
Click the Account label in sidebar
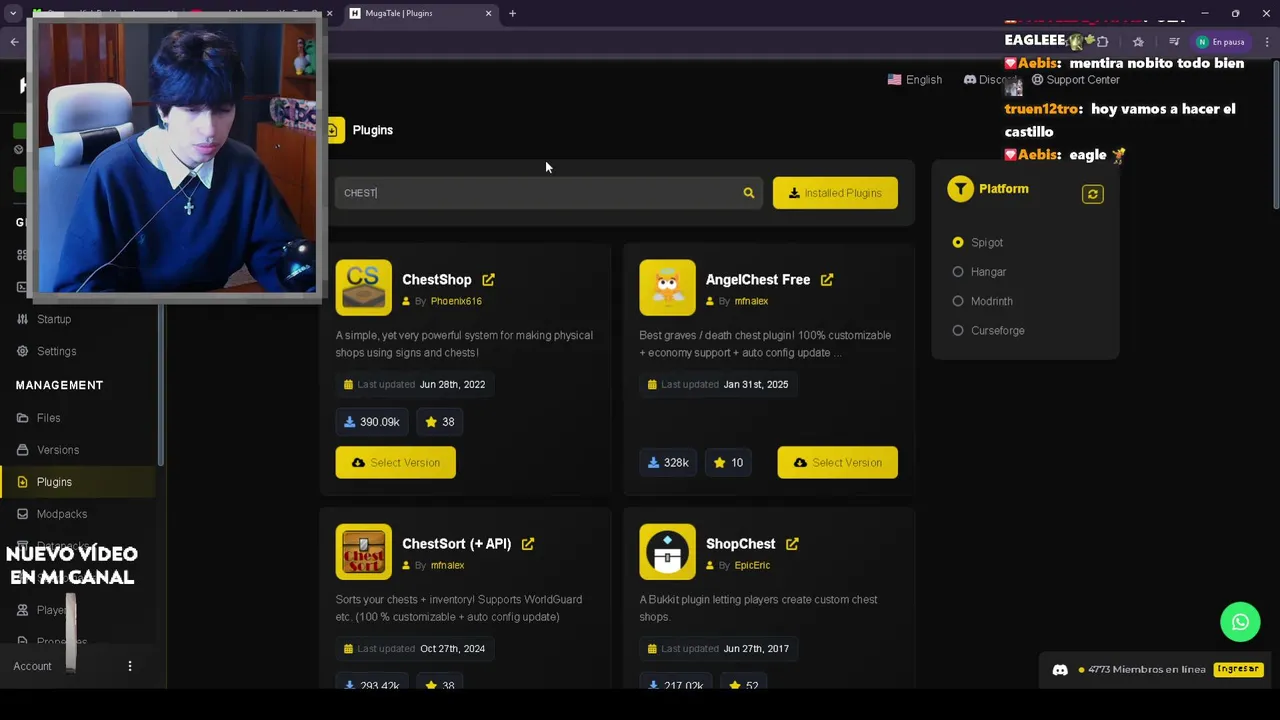pos(32,666)
